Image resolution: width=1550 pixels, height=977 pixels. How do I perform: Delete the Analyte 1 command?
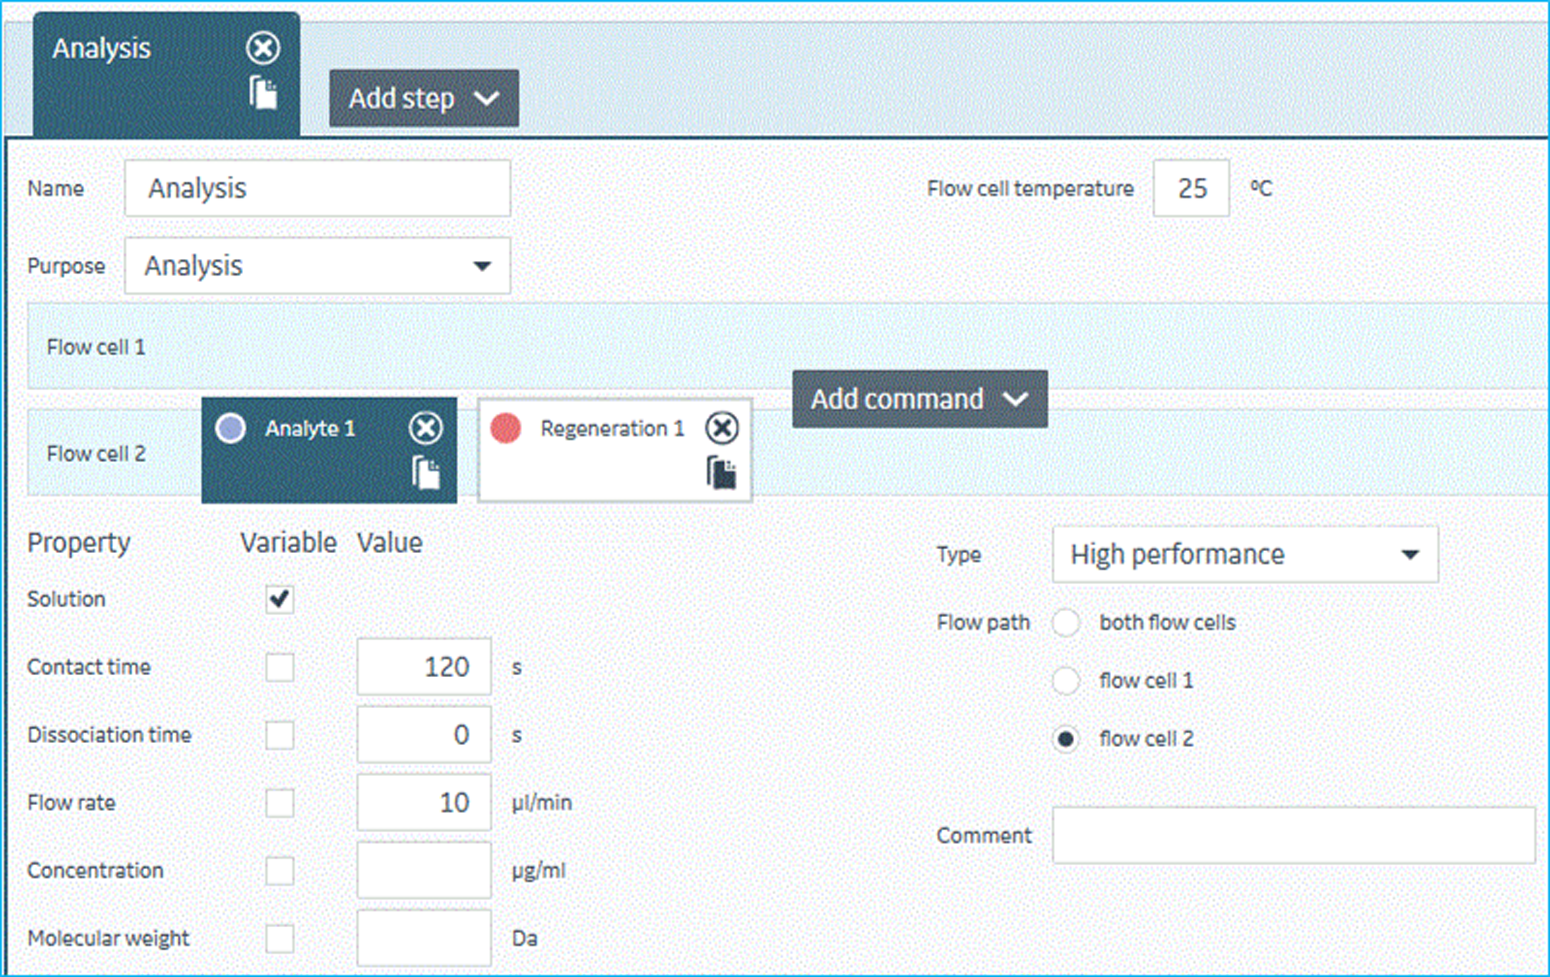[425, 428]
